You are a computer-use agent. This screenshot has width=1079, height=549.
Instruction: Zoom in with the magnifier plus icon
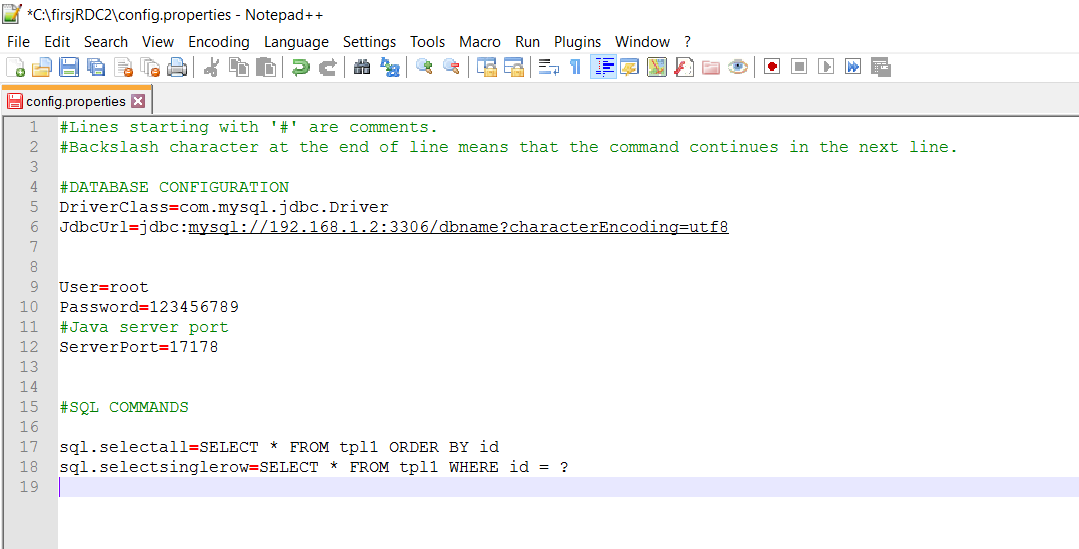(x=424, y=67)
